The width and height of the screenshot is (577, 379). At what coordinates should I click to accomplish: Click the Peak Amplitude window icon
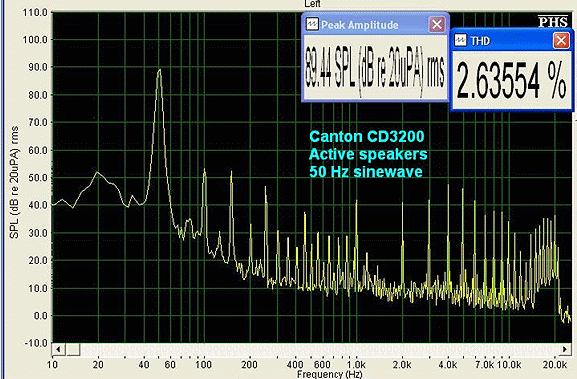pos(312,25)
